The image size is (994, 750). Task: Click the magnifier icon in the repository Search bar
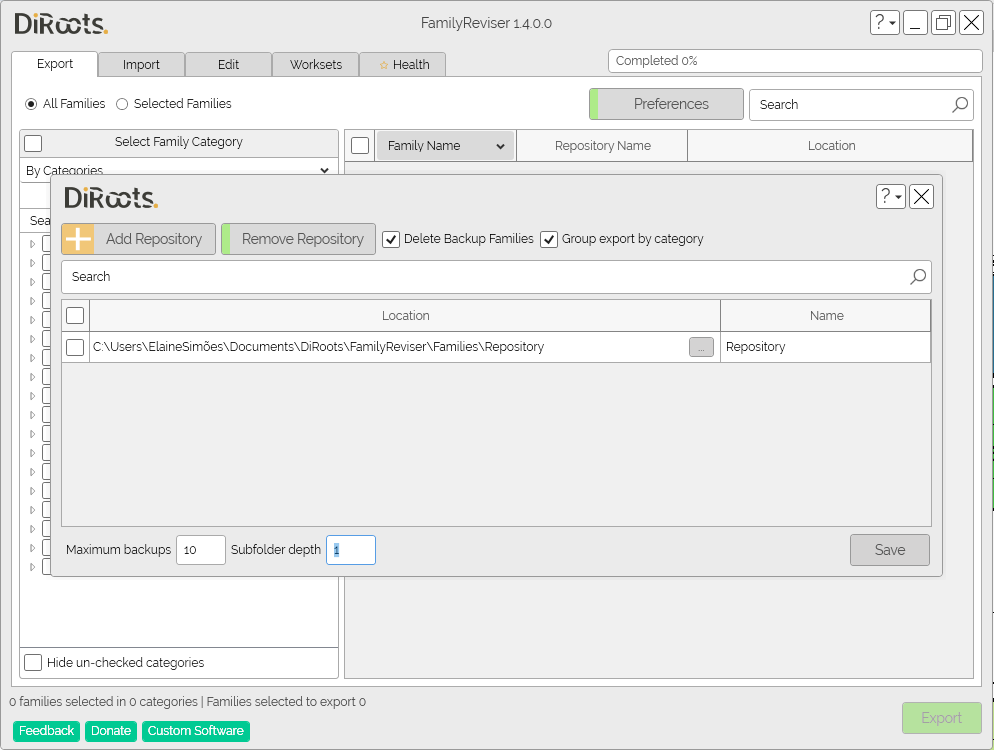tap(917, 277)
